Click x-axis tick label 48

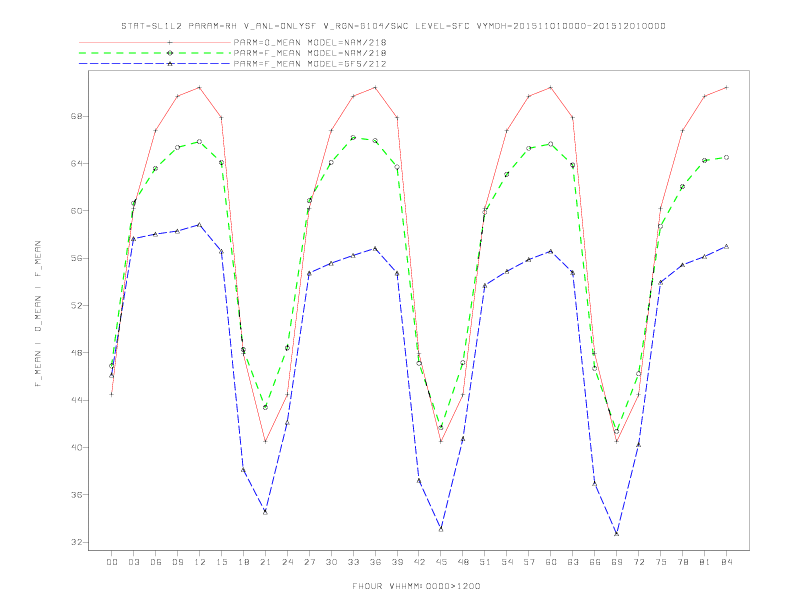tap(463, 562)
